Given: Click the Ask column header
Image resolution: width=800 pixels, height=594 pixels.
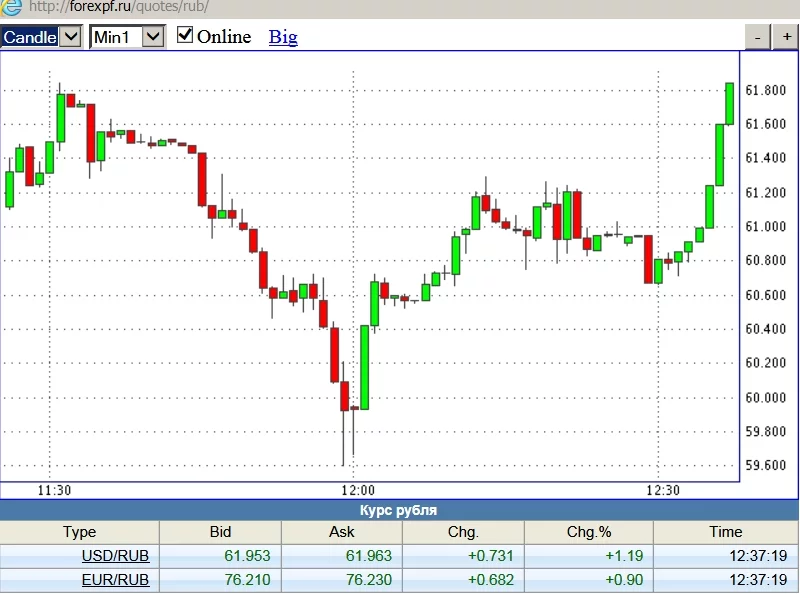Looking at the screenshot, I should (x=342, y=532).
